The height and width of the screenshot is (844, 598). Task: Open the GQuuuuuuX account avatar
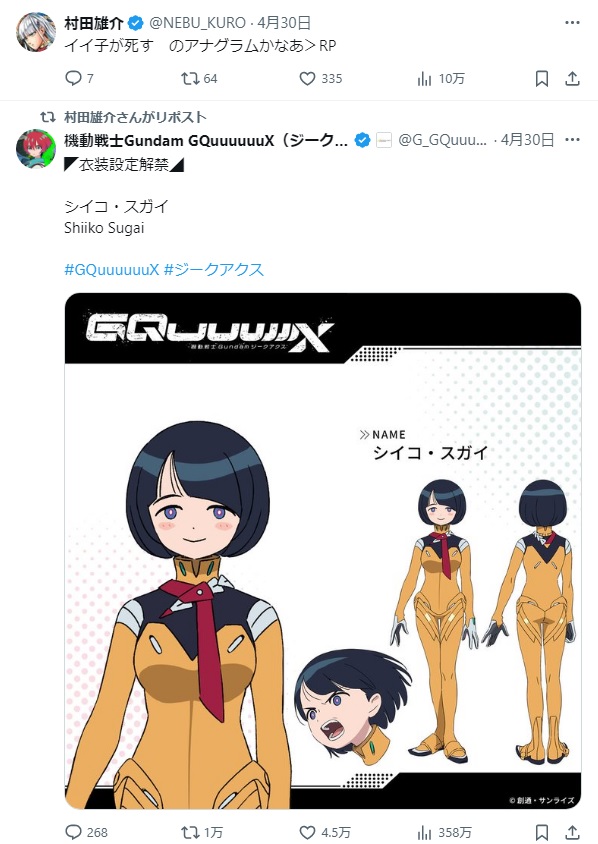(36, 149)
